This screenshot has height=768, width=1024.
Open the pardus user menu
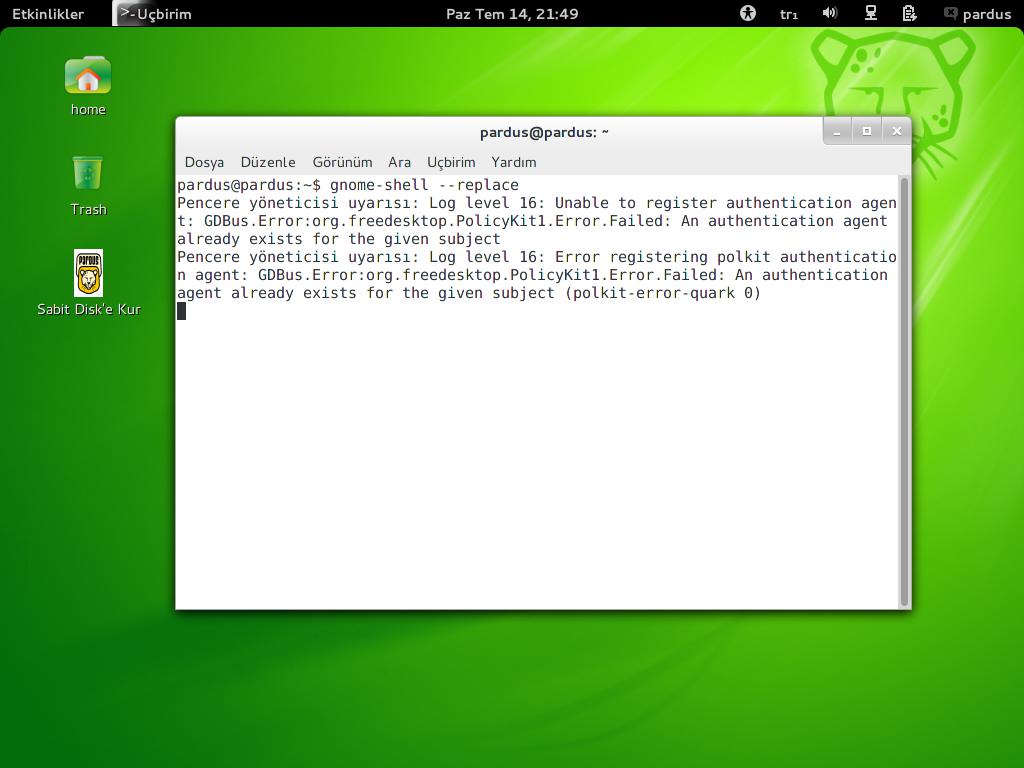[978, 14]
